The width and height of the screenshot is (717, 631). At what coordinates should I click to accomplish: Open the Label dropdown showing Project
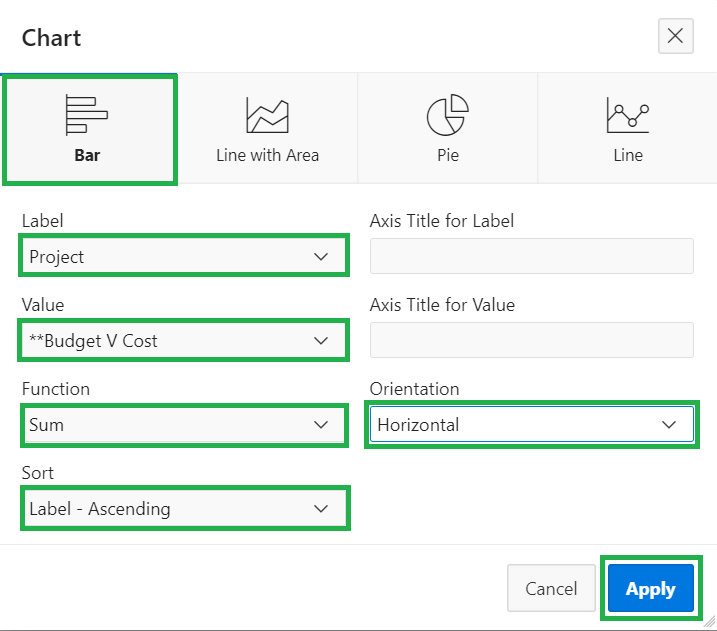[x=183, y=257]
